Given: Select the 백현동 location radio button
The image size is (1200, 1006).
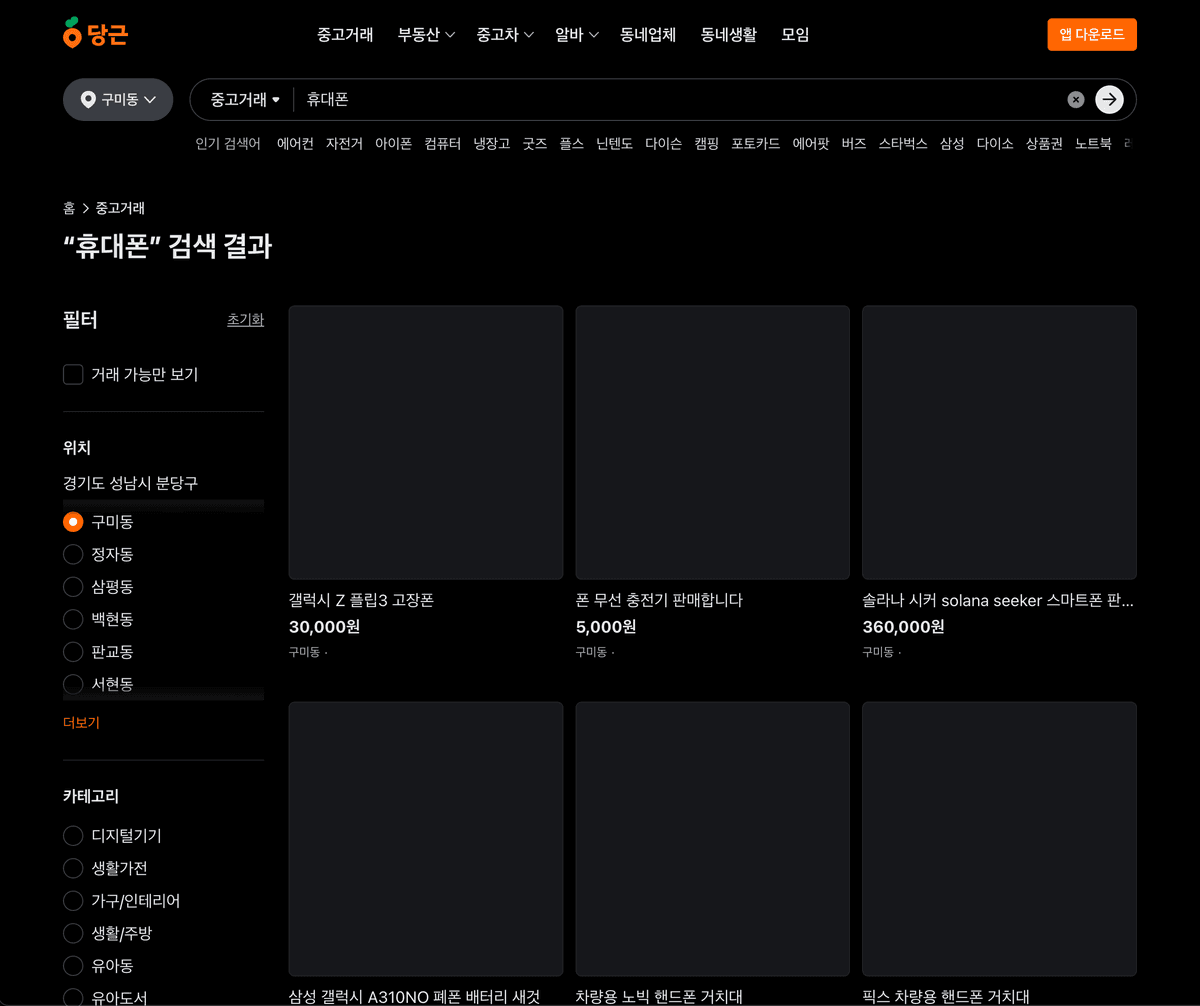Looking at the screenshot, I should click(x=73, y=619).
